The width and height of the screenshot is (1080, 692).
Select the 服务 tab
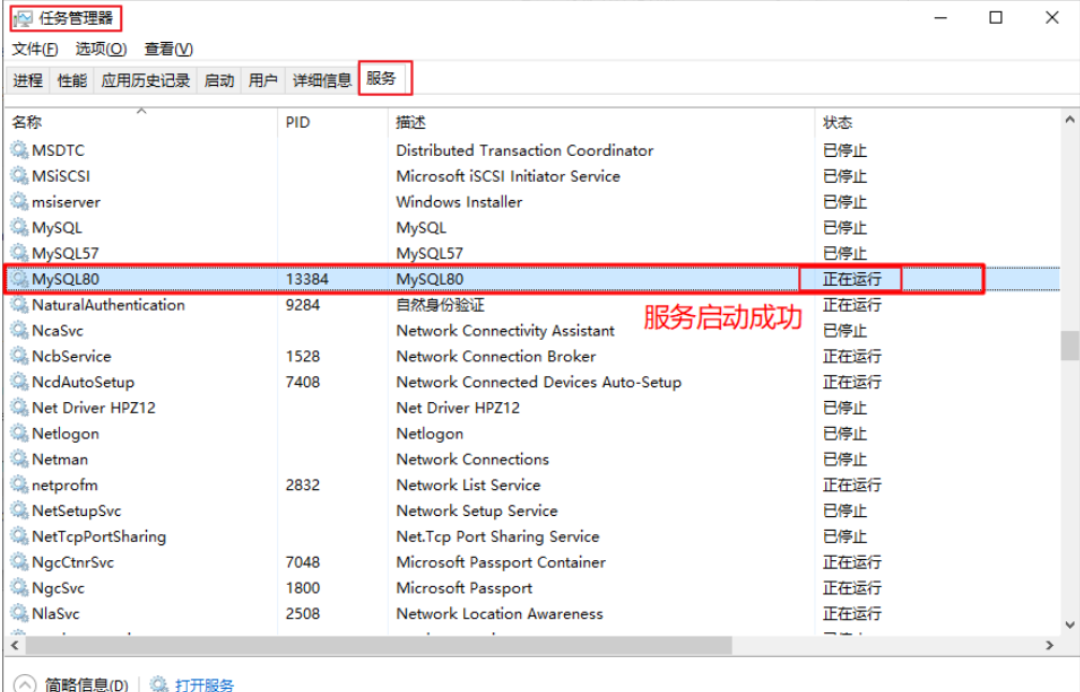coord(382,78)
